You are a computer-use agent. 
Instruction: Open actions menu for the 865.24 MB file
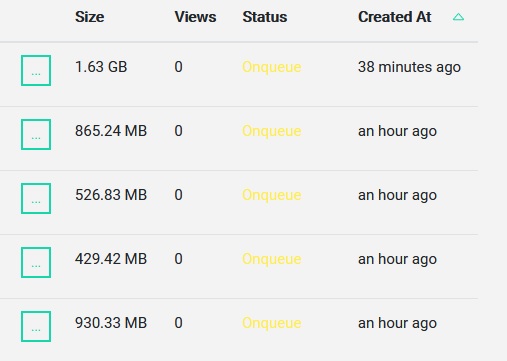[36, 134]
